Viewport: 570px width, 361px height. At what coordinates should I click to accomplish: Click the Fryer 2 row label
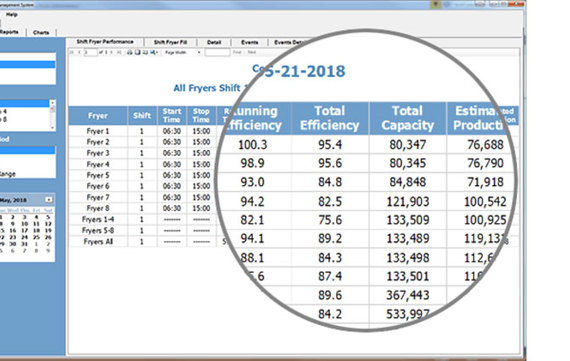(98, 142)
